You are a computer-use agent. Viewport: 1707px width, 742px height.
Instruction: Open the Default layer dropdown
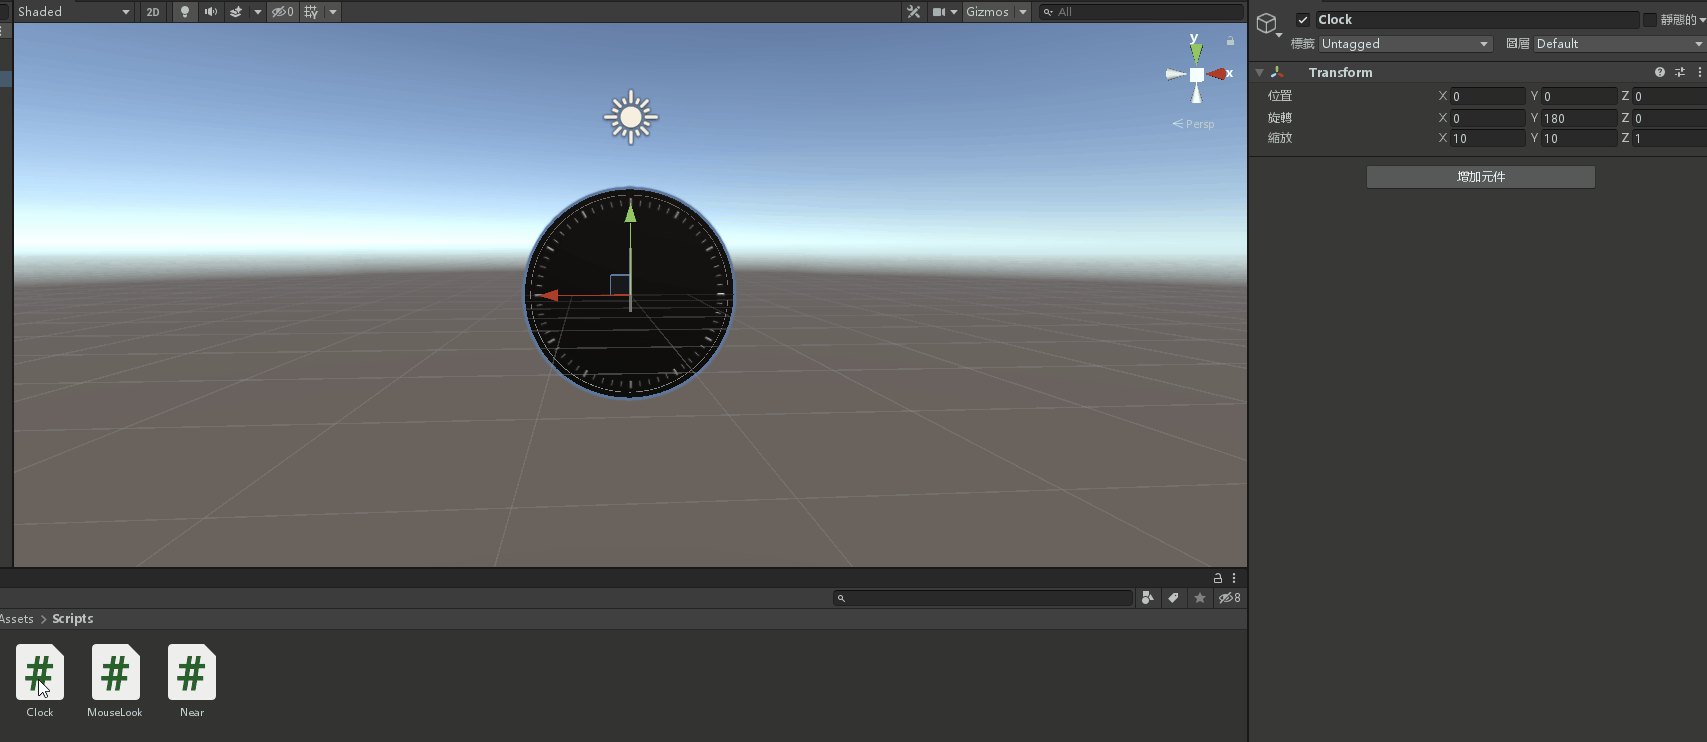[x=1618, y=44]
